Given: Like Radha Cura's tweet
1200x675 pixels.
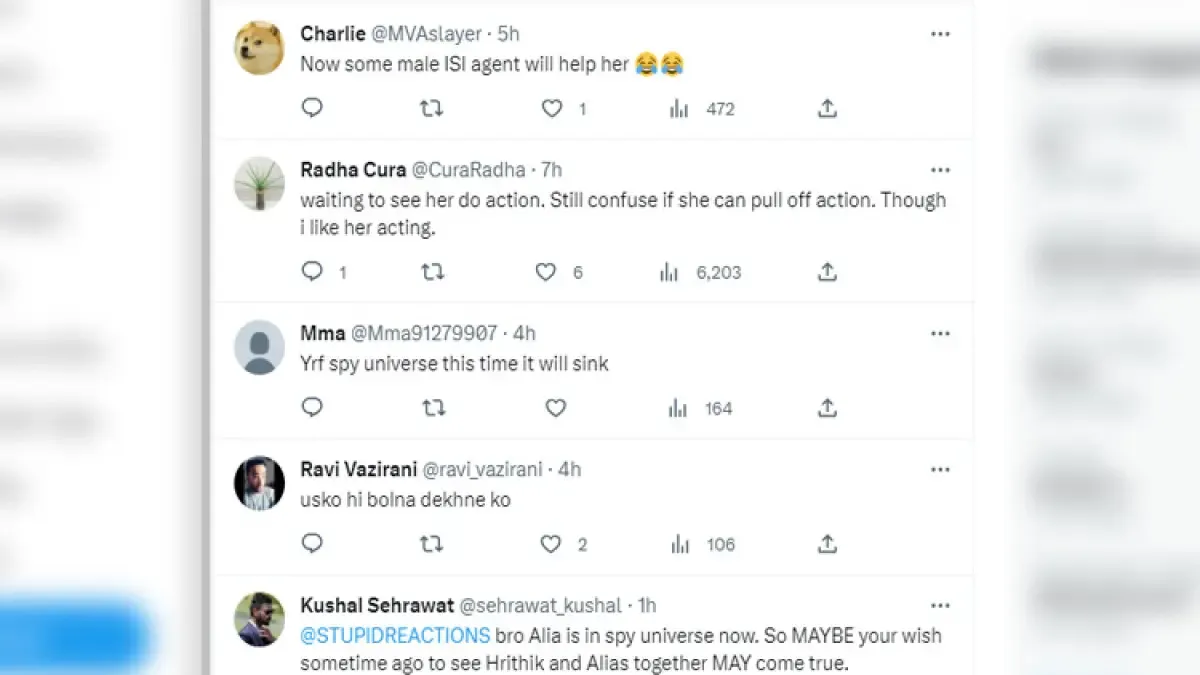Looking at the screenshot, I should click(546, 272).
